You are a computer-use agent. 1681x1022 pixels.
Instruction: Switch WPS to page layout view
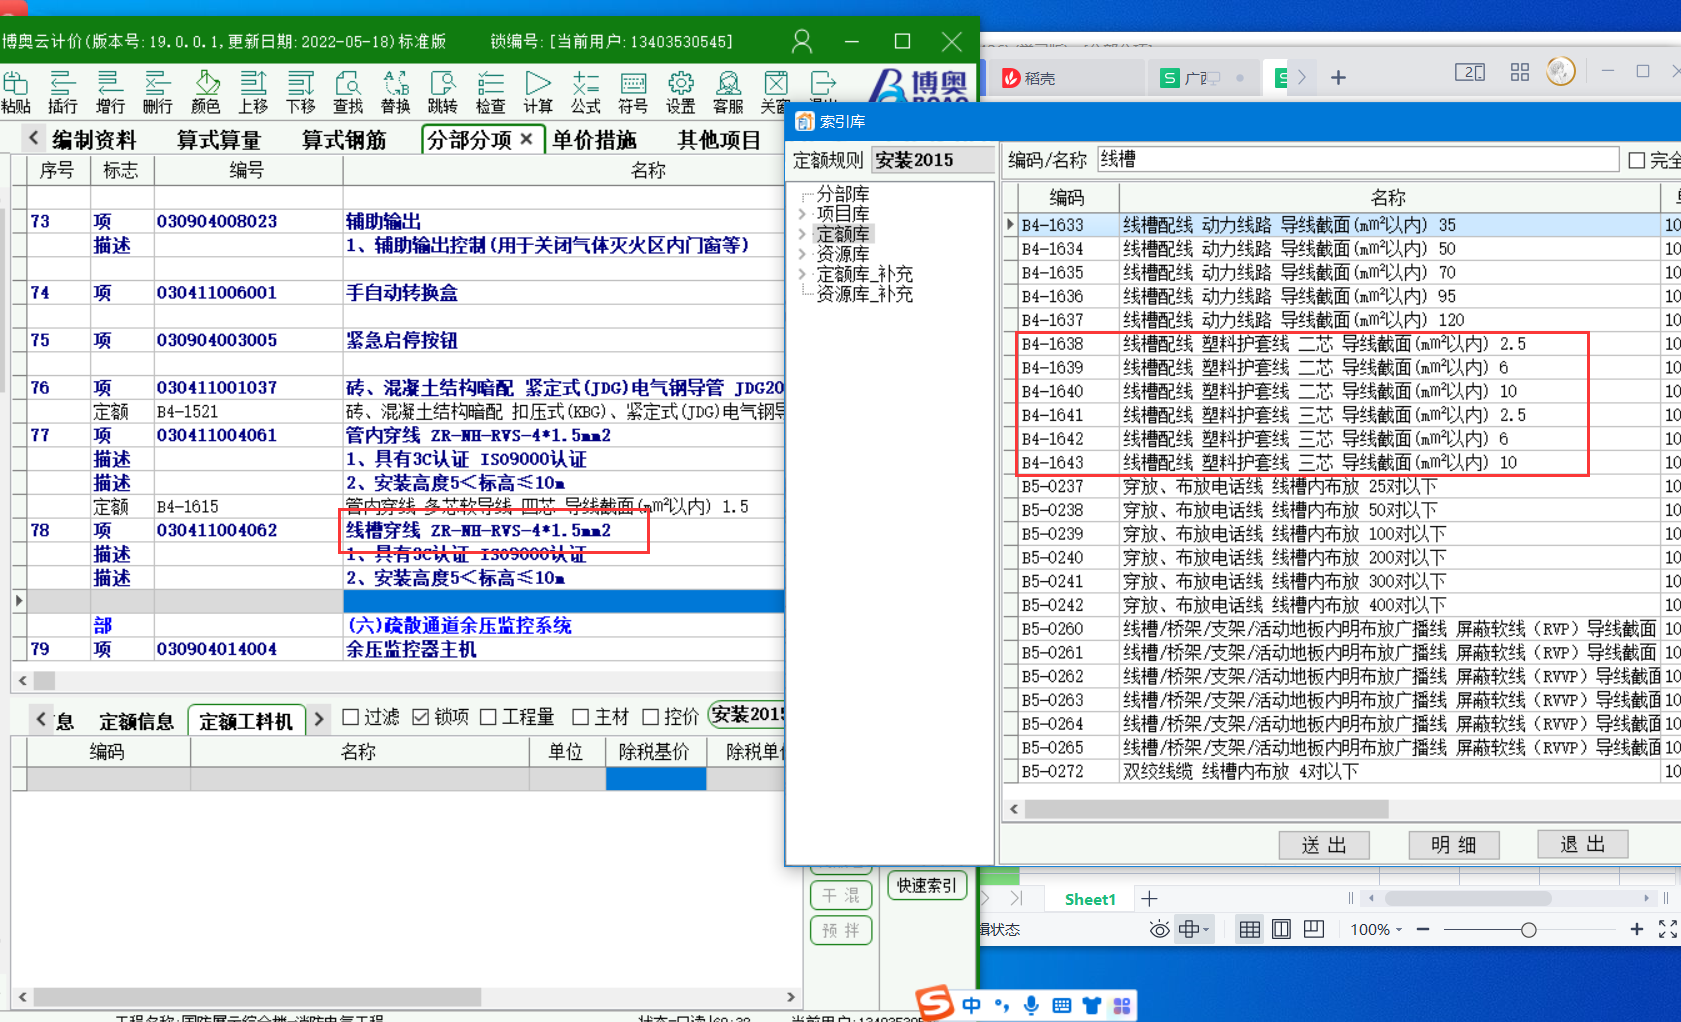tap(1281, 930)
